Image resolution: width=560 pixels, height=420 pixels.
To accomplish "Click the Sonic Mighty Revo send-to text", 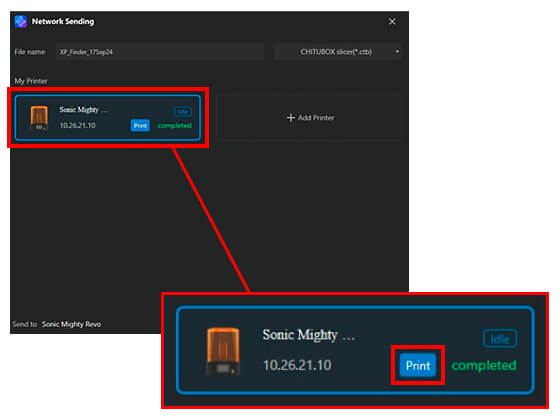I will [71, 324].
